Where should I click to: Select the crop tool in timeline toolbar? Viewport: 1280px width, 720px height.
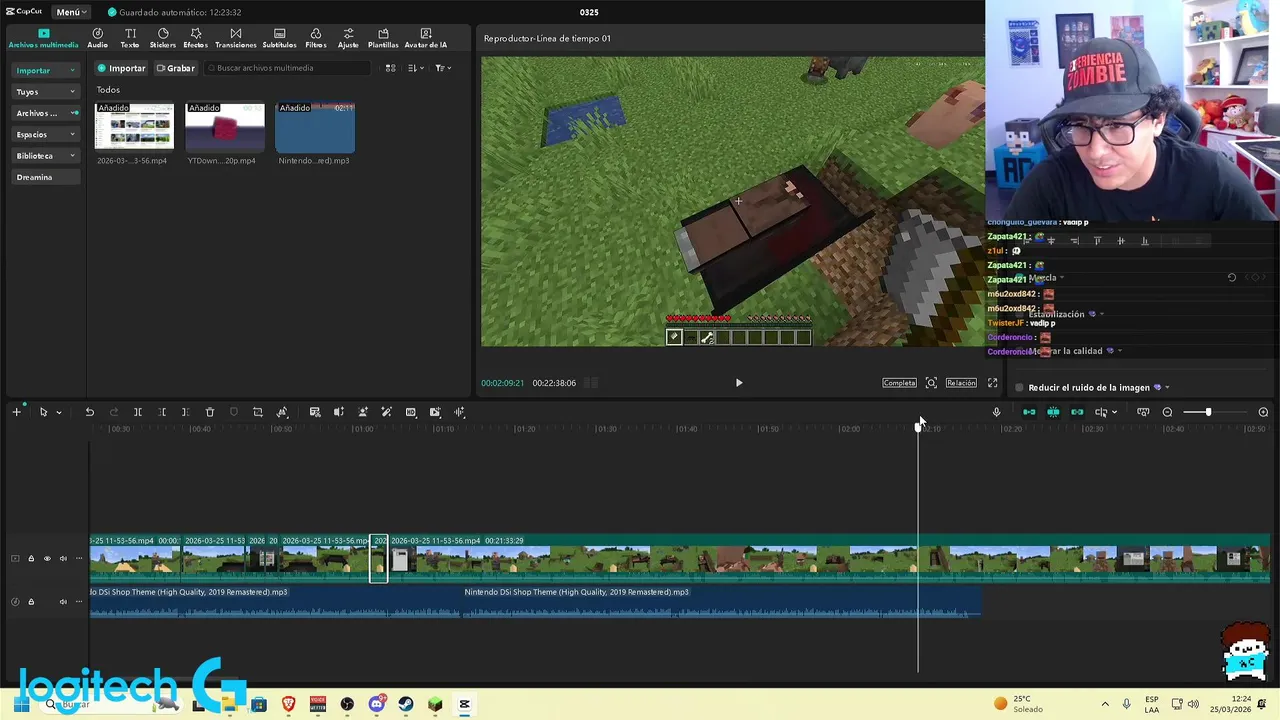click(258, 412)
